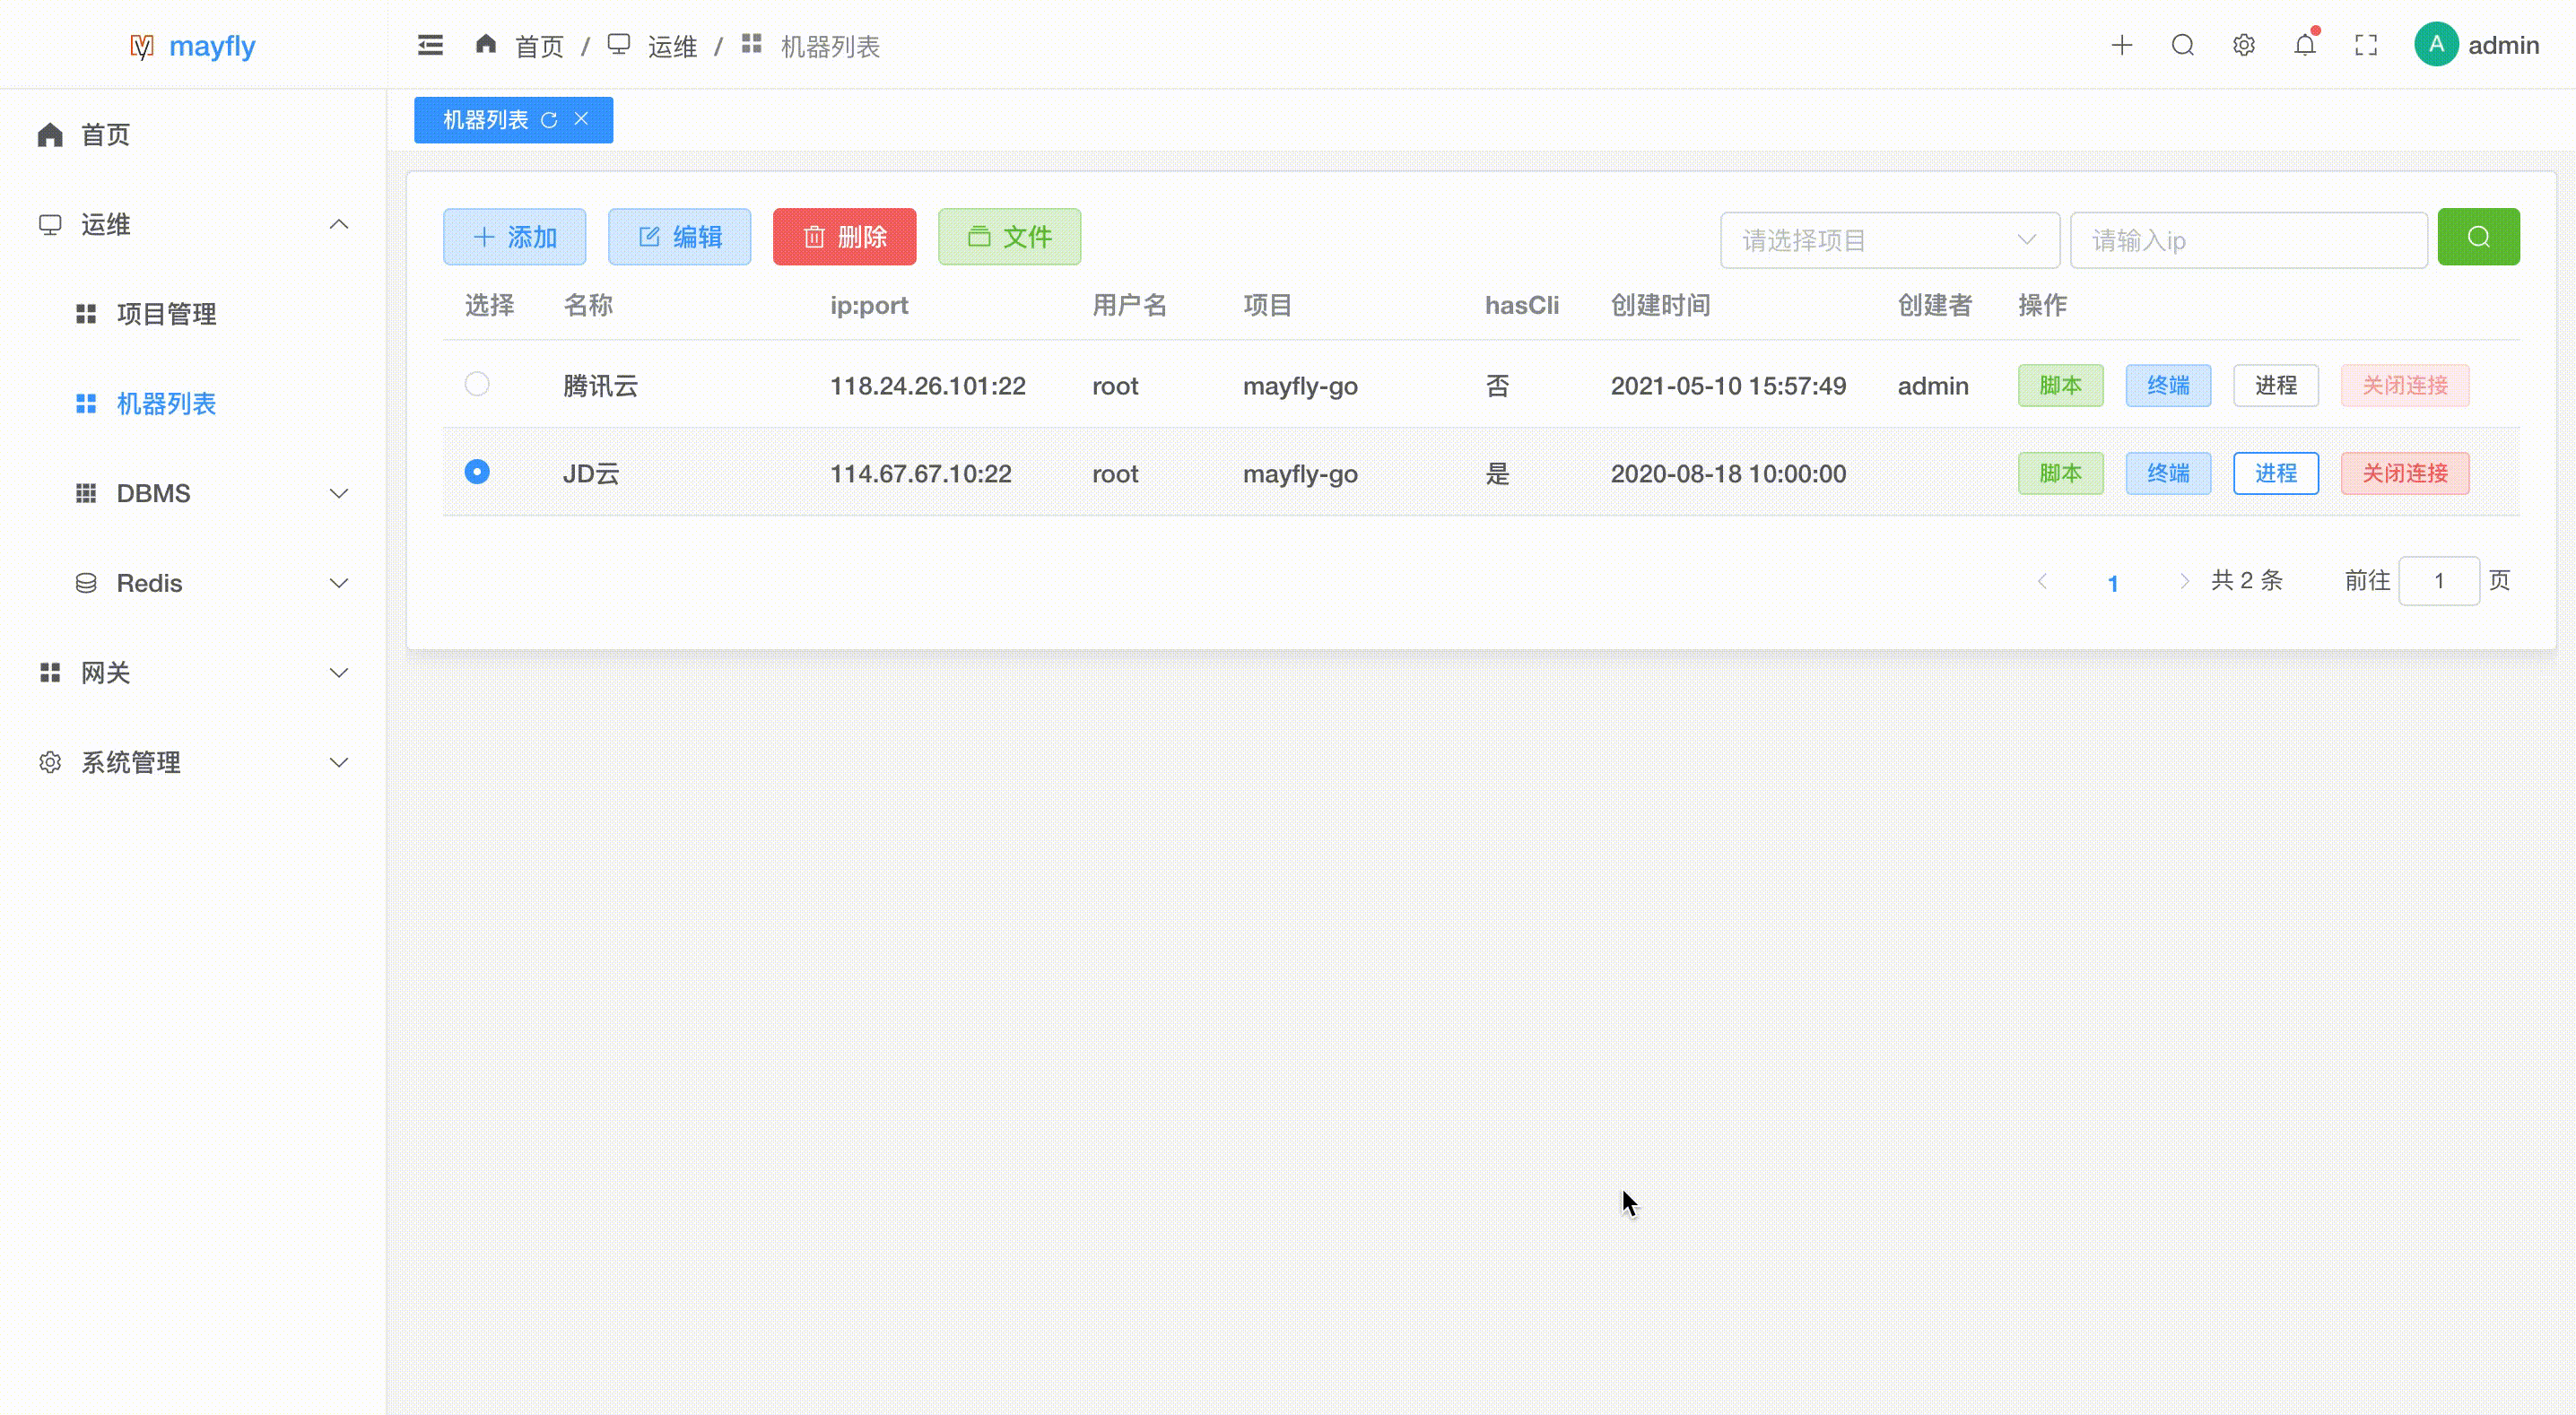Open 终端 for the JD云 machine
This screenshot has width=2576, height=1415.
coord(2167,473)
